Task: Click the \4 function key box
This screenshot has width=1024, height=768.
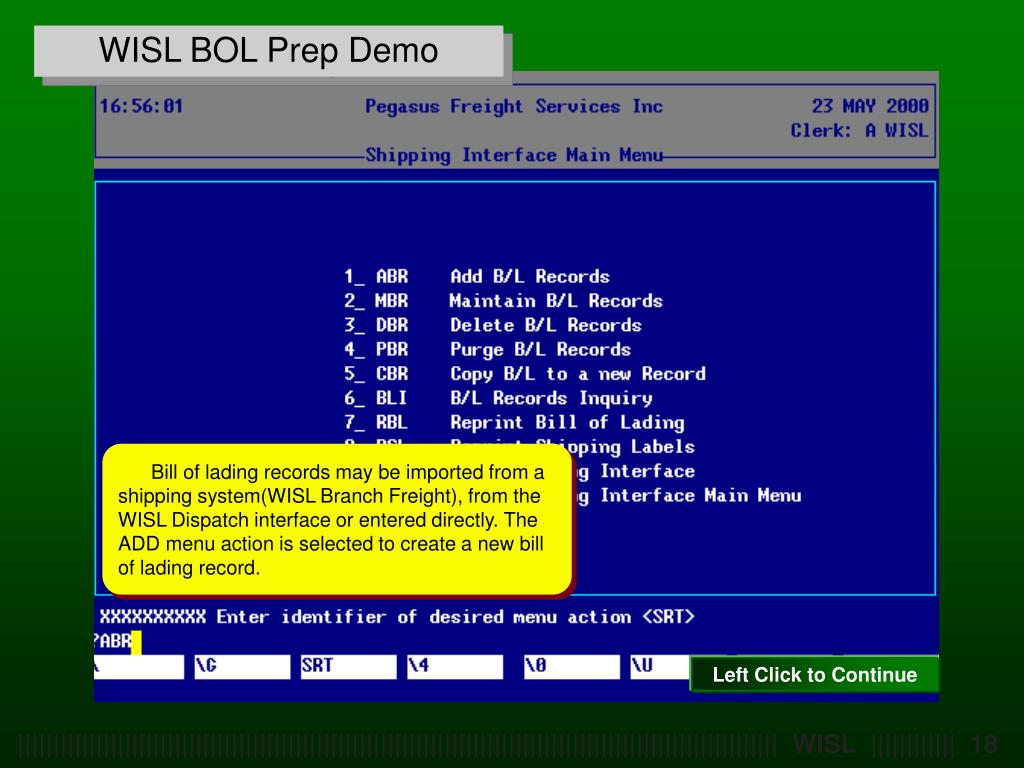Action: (455, 666)
